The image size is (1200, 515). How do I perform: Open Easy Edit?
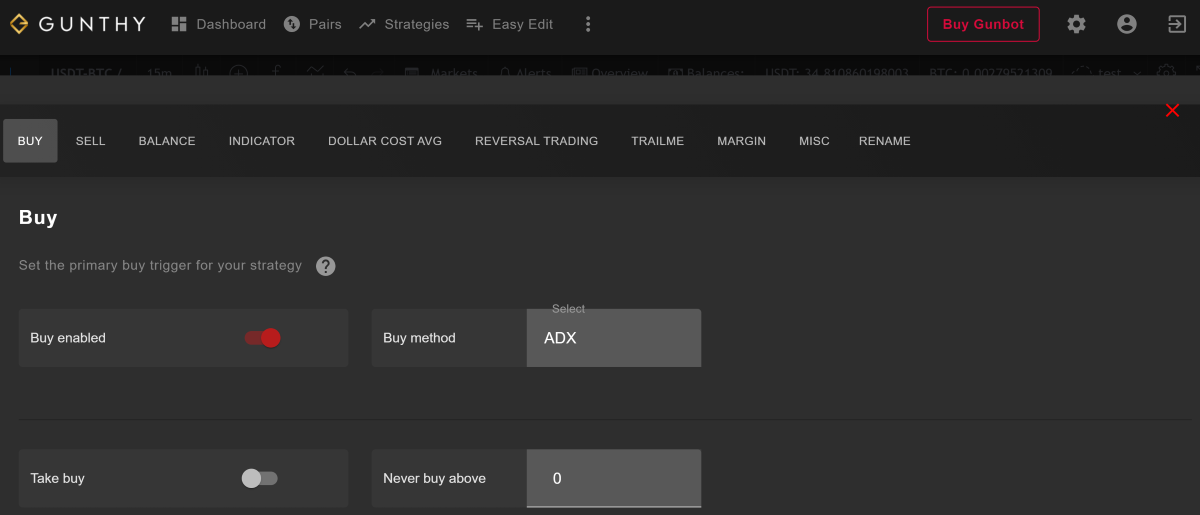(x=510, y=24)
